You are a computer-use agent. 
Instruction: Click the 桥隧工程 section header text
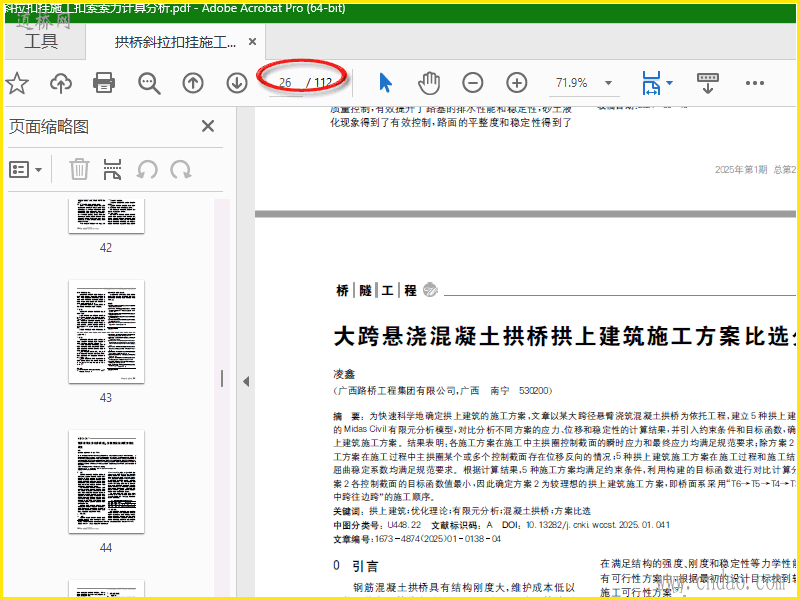pos(377,290)
